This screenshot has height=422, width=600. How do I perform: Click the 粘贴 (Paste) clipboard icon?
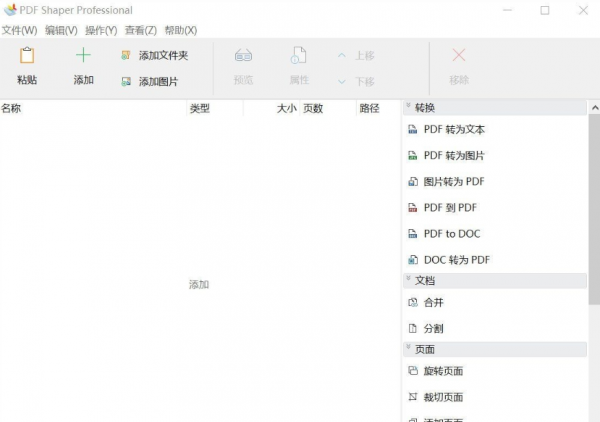point(27,55)
